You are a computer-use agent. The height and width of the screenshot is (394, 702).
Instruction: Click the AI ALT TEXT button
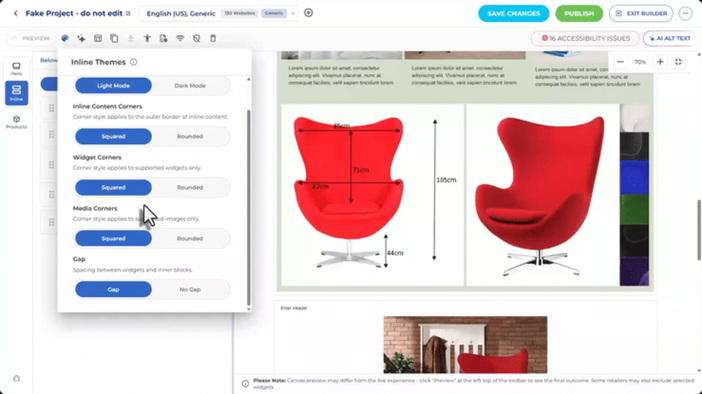670,39
